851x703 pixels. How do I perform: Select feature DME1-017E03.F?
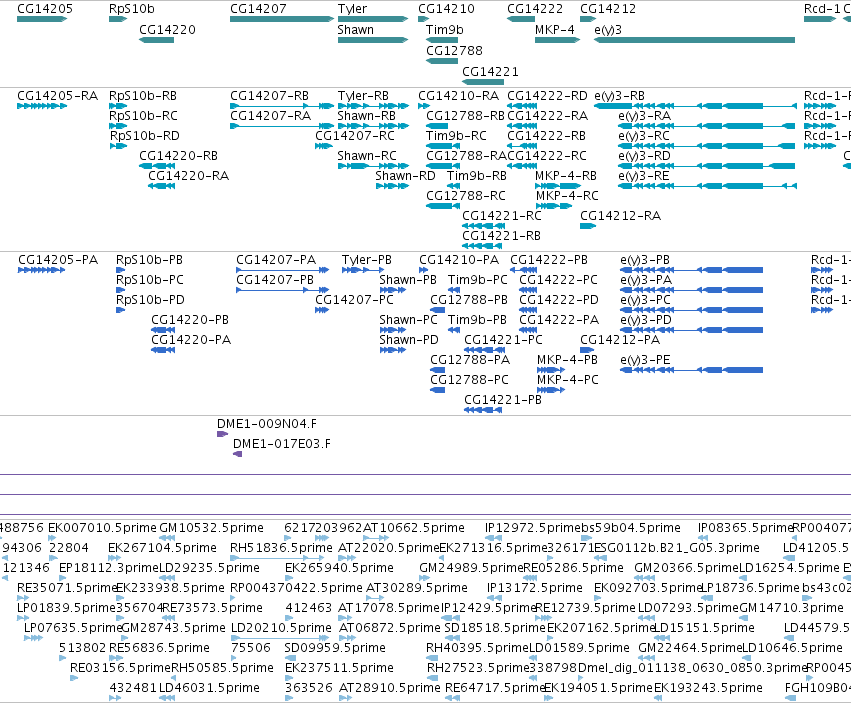(282, 444)
